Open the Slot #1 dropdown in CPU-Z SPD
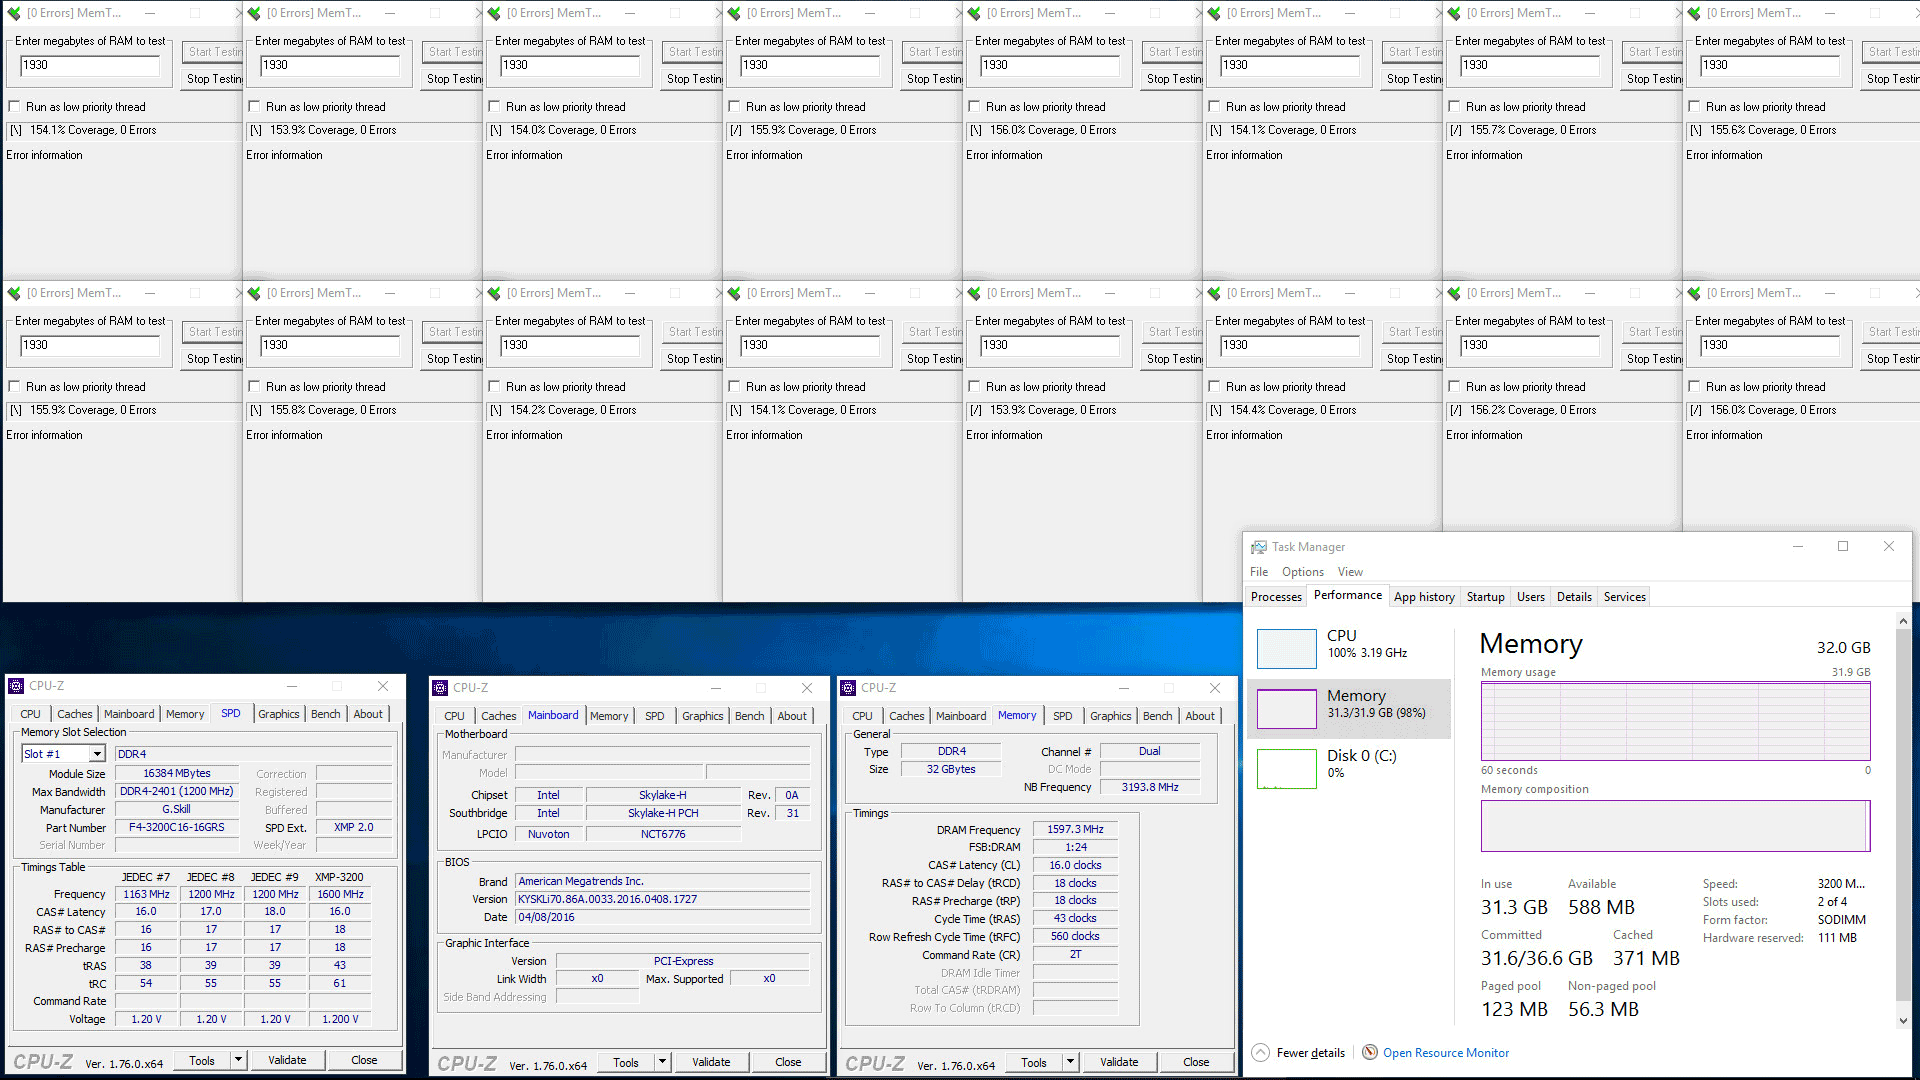The image size is (1920, 1080). (x=97, y=754)
